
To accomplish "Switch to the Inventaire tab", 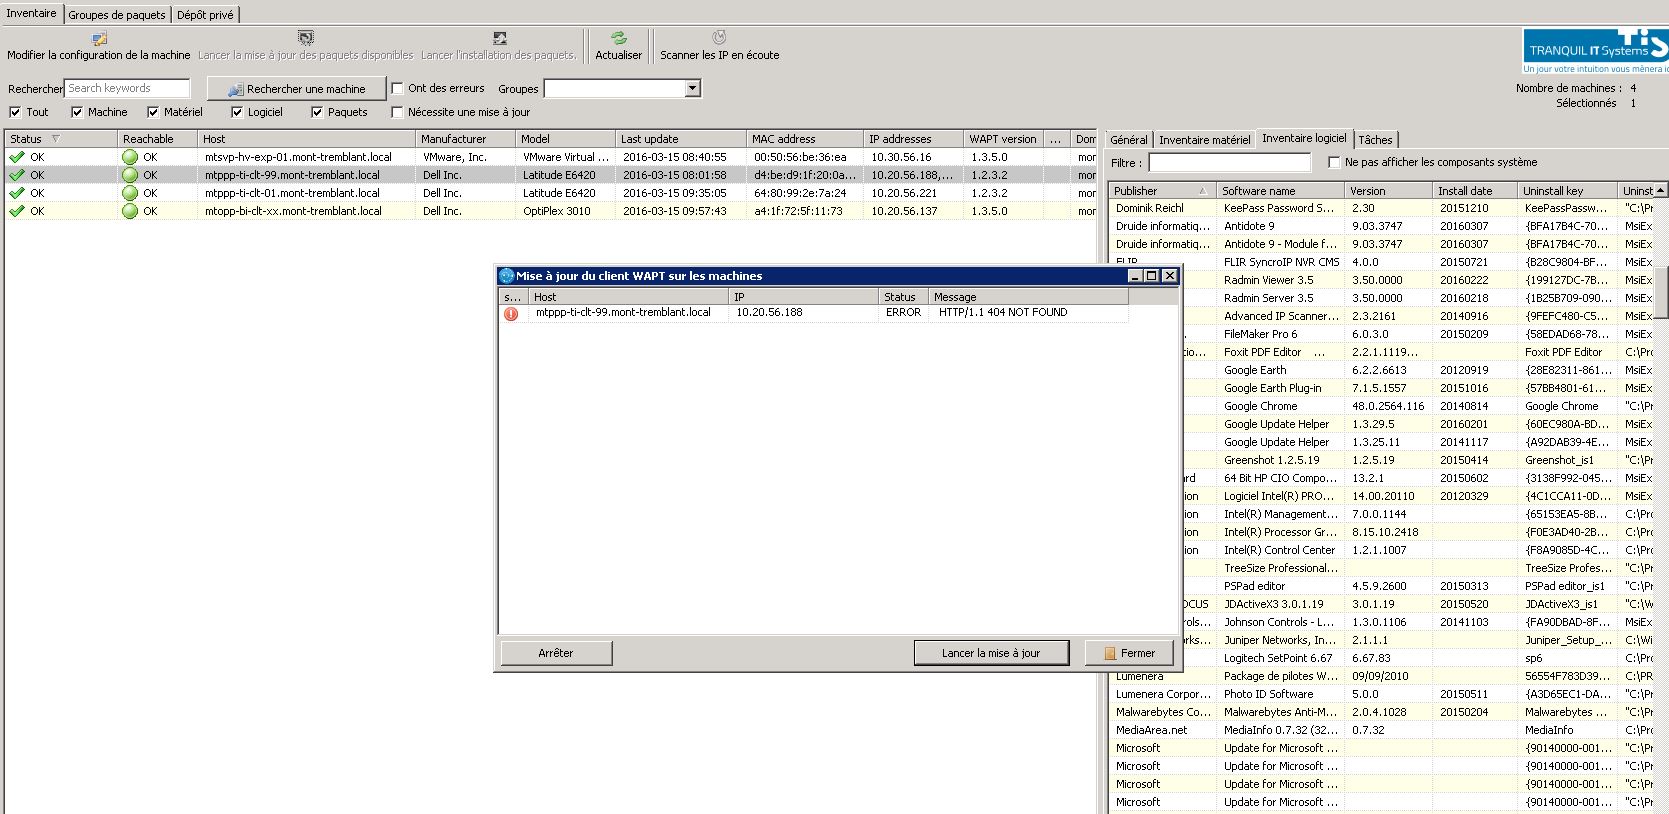I will click(32, 13).
